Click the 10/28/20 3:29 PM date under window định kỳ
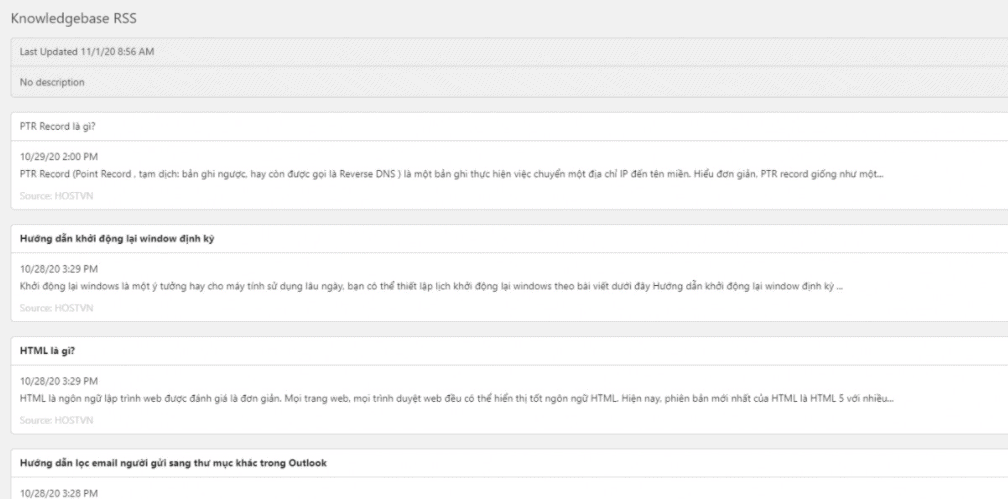1008x499 pixels. pyautogui.click(x=59, y=269)
